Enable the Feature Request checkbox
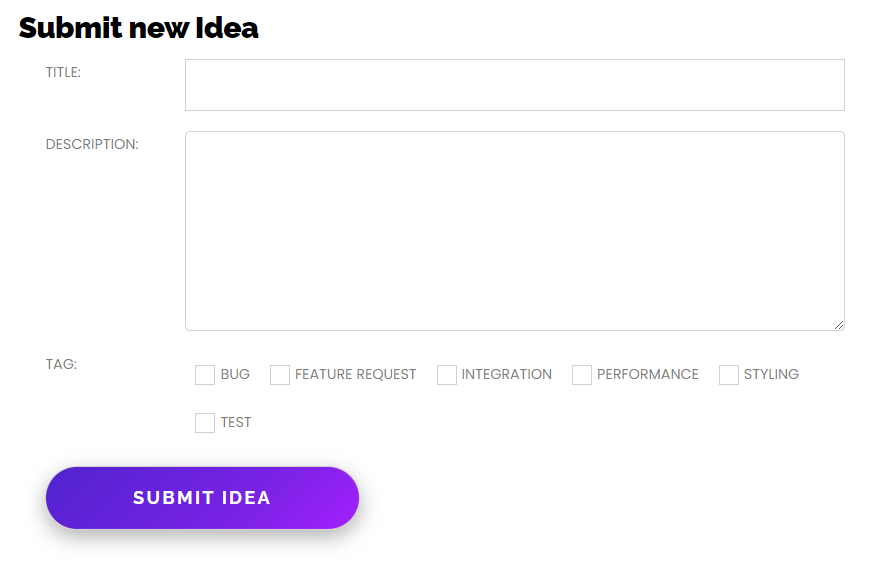Viewport: 889px width, 573px height. 280,375
